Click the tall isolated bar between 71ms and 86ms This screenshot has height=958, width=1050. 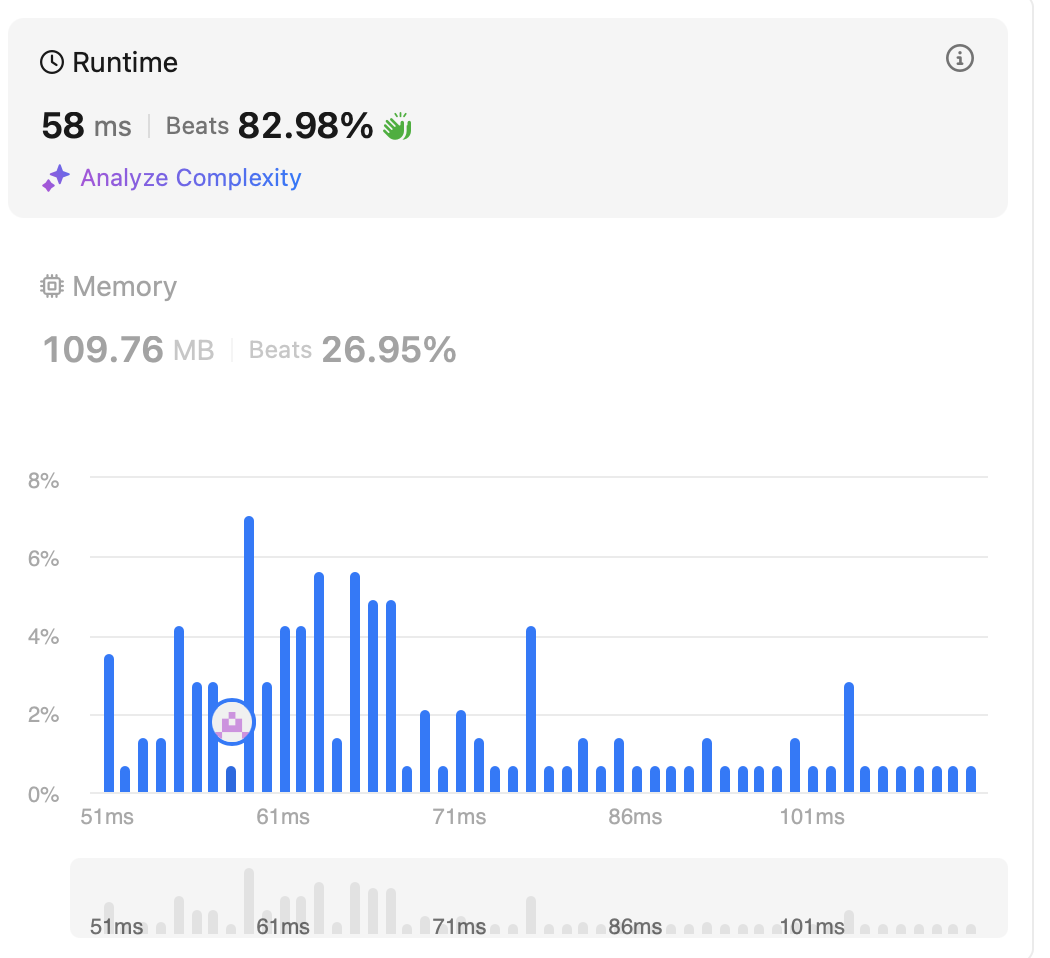click(x=531, y=710)
